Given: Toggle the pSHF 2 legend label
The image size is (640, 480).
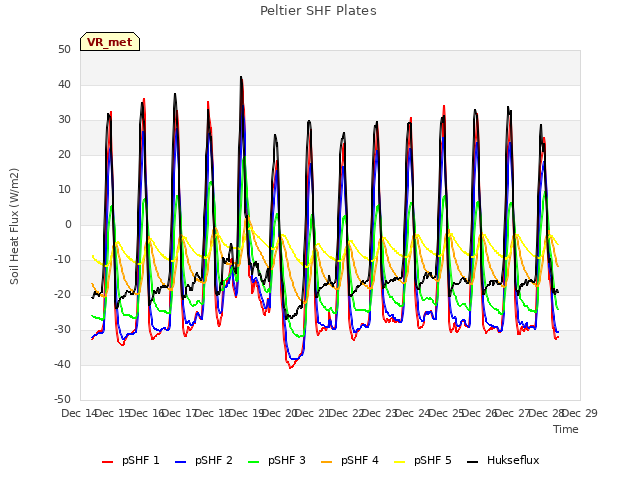Looking at the screenshot, I should (x=213, y=460).
